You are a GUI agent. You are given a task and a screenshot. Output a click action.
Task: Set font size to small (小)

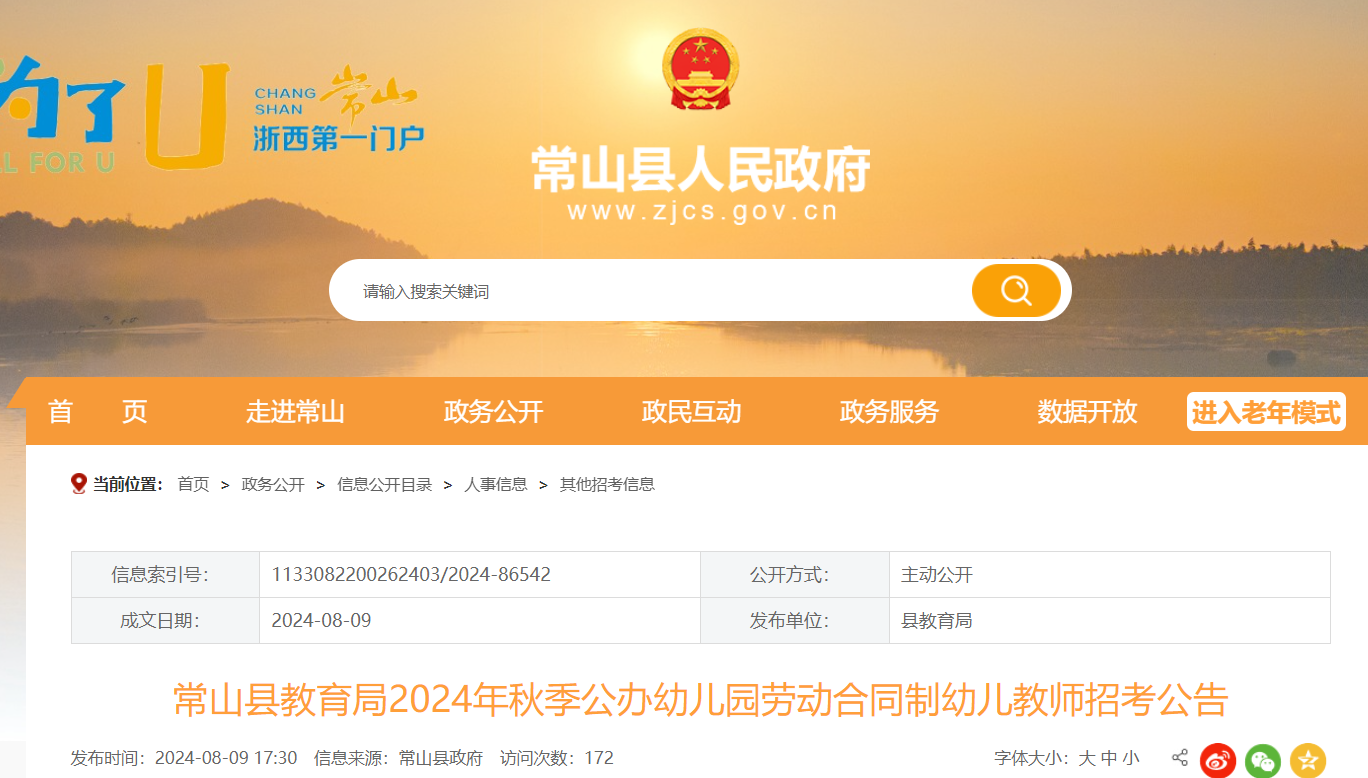click(1131, 758)
